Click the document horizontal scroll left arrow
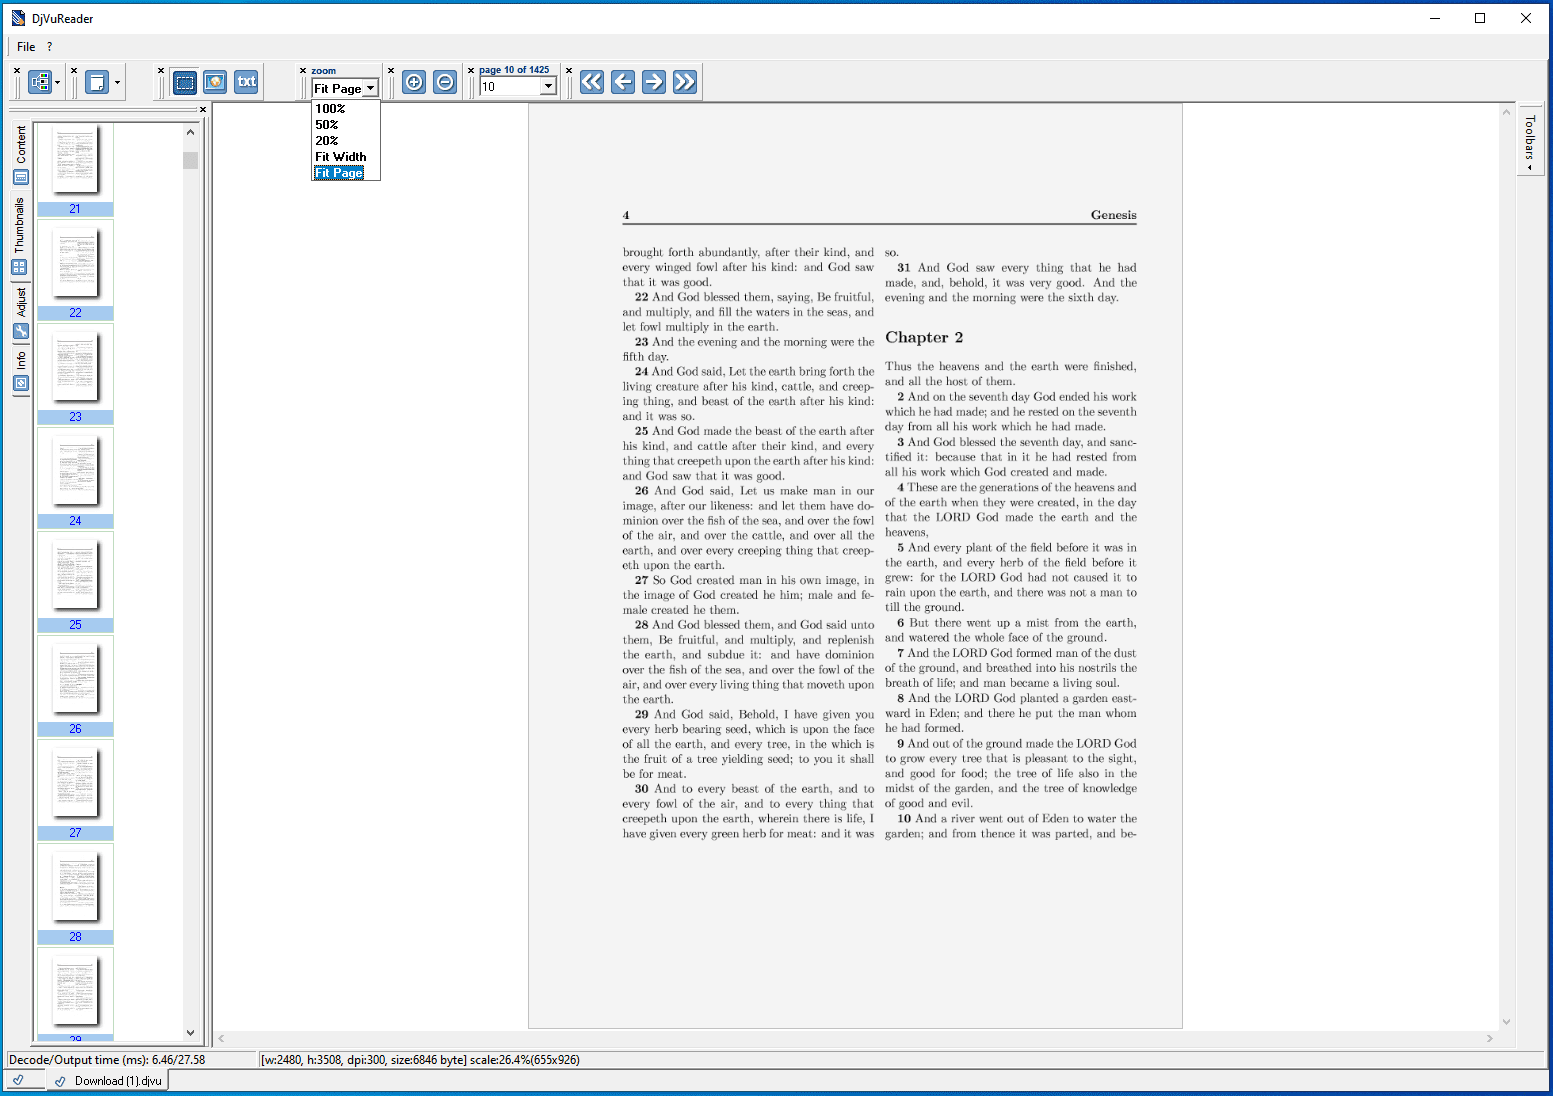Viewport: 1553px width, 1096px height. 222,1039
